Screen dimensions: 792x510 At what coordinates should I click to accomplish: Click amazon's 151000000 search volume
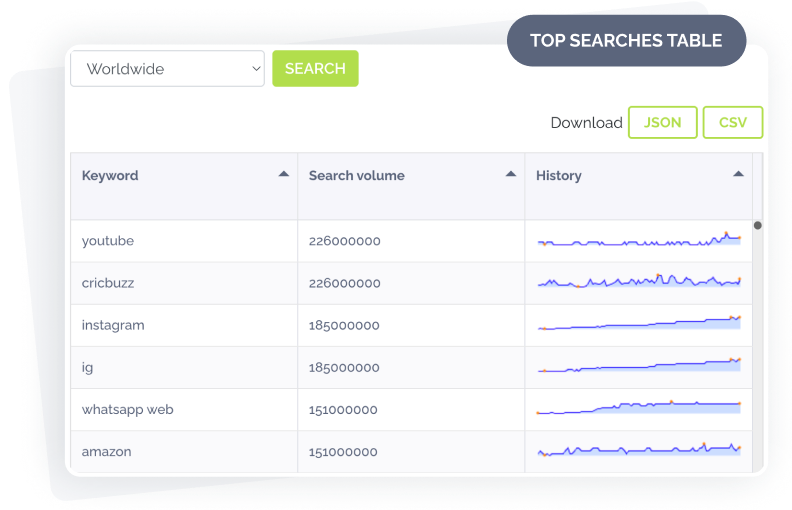(343, 452)
